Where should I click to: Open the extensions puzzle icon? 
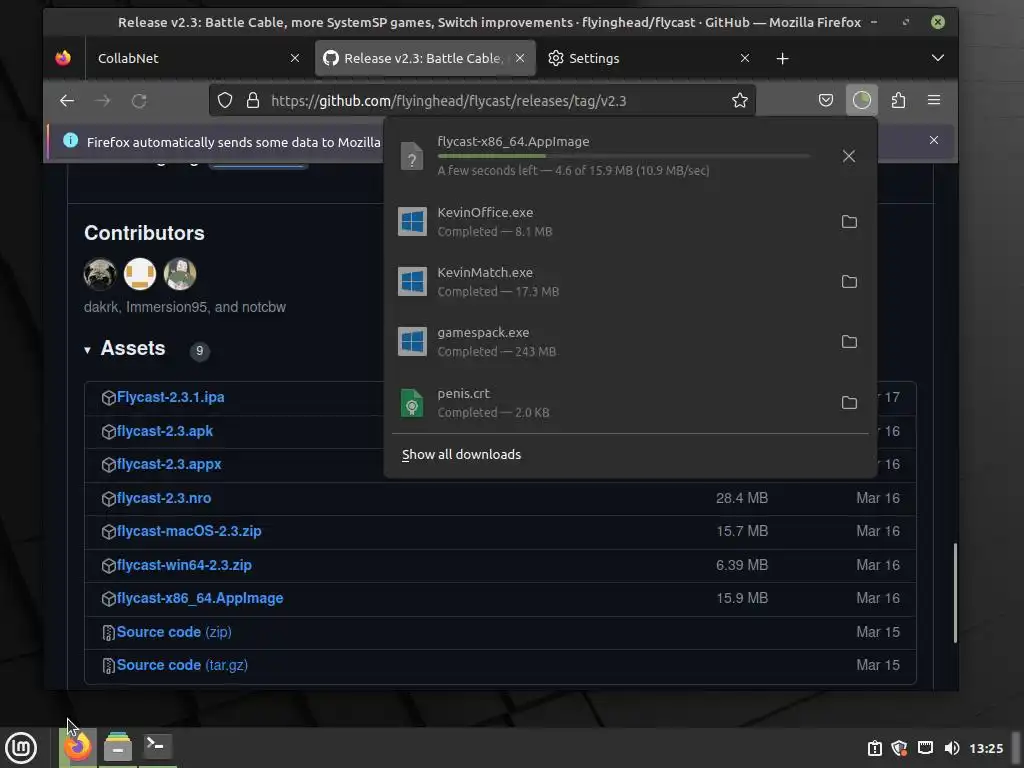[x=898, y=101]
